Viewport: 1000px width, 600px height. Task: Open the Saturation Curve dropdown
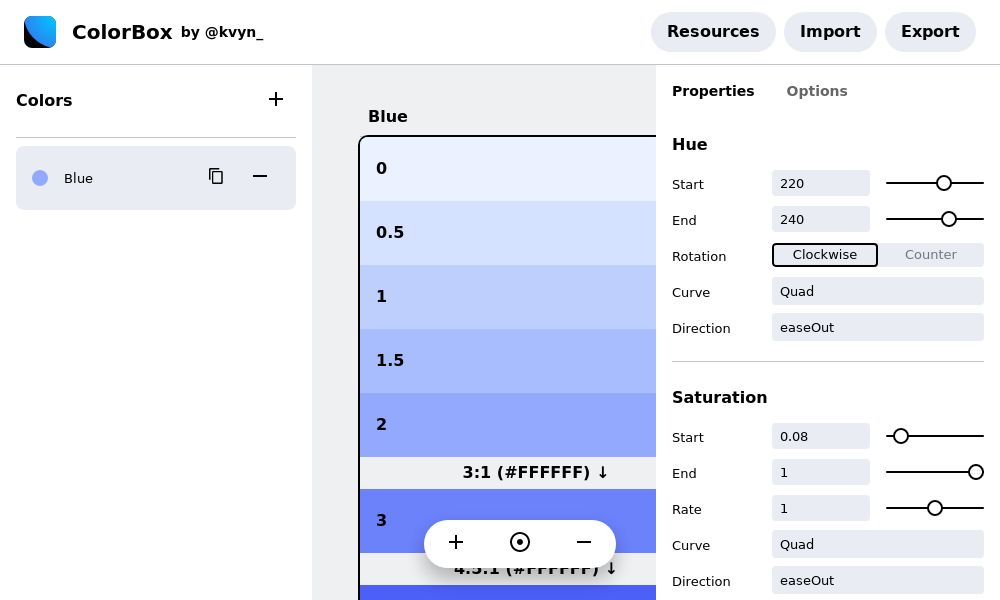point(877,544)
